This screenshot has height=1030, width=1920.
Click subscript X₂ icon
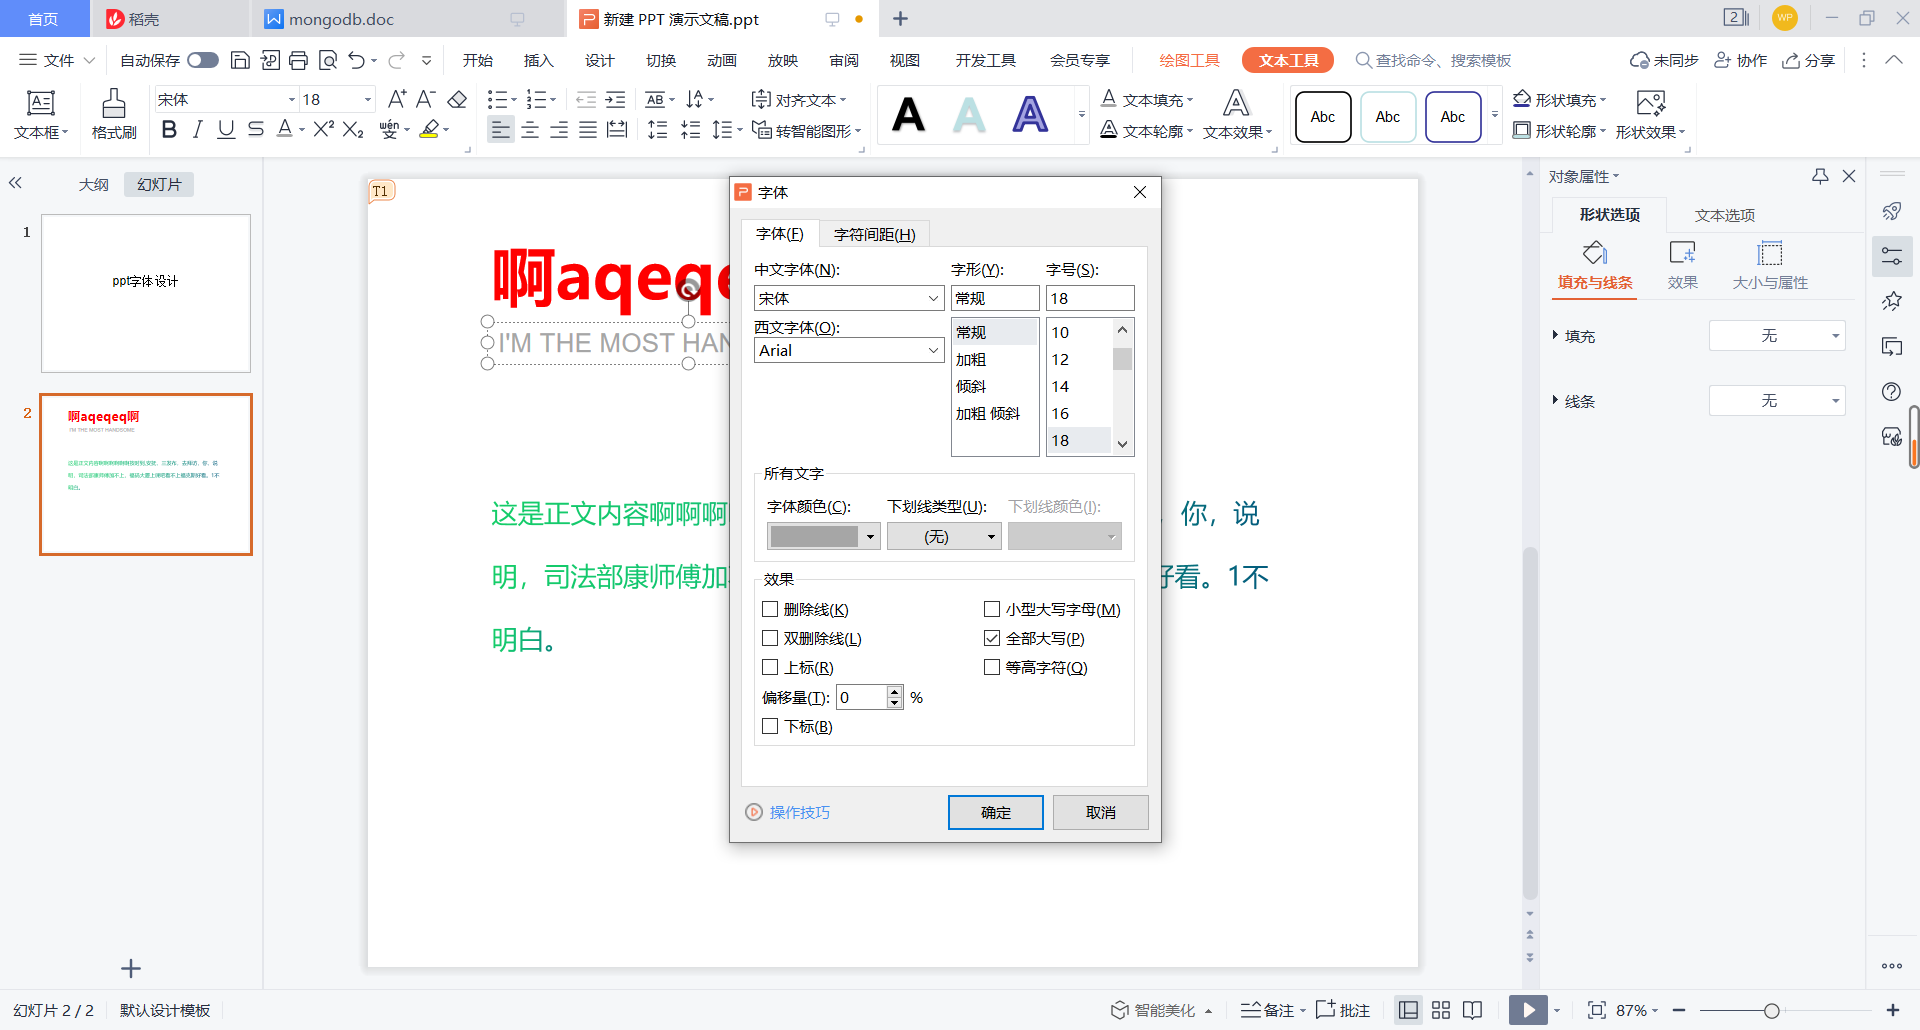353,130
